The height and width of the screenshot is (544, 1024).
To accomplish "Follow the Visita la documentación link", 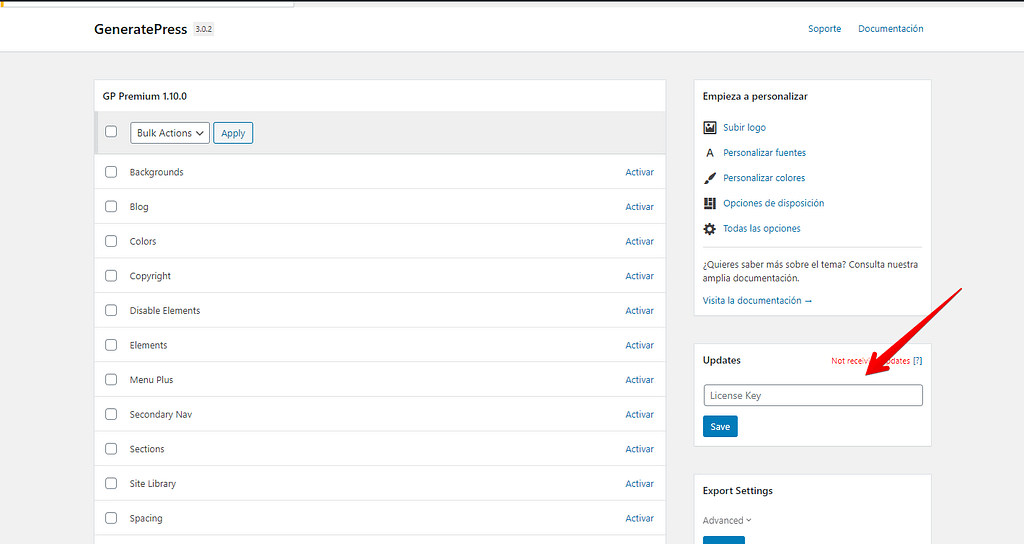I will [x=757, y=300].
